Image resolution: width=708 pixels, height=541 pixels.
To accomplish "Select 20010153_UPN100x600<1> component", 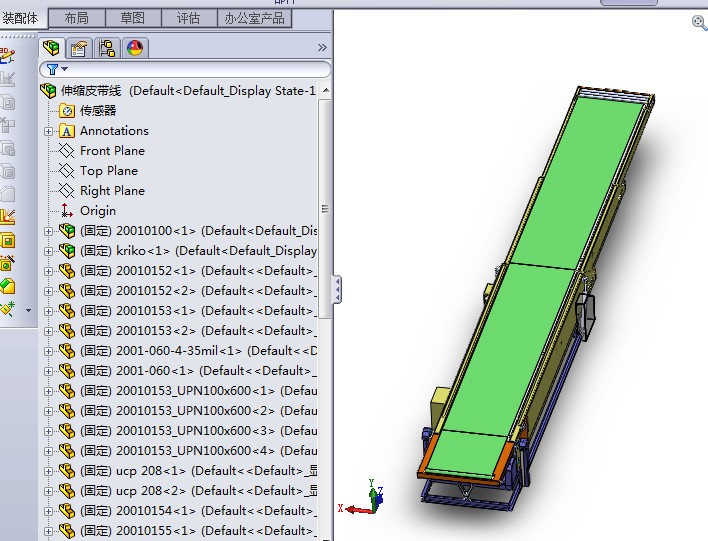I will point(188,391).
